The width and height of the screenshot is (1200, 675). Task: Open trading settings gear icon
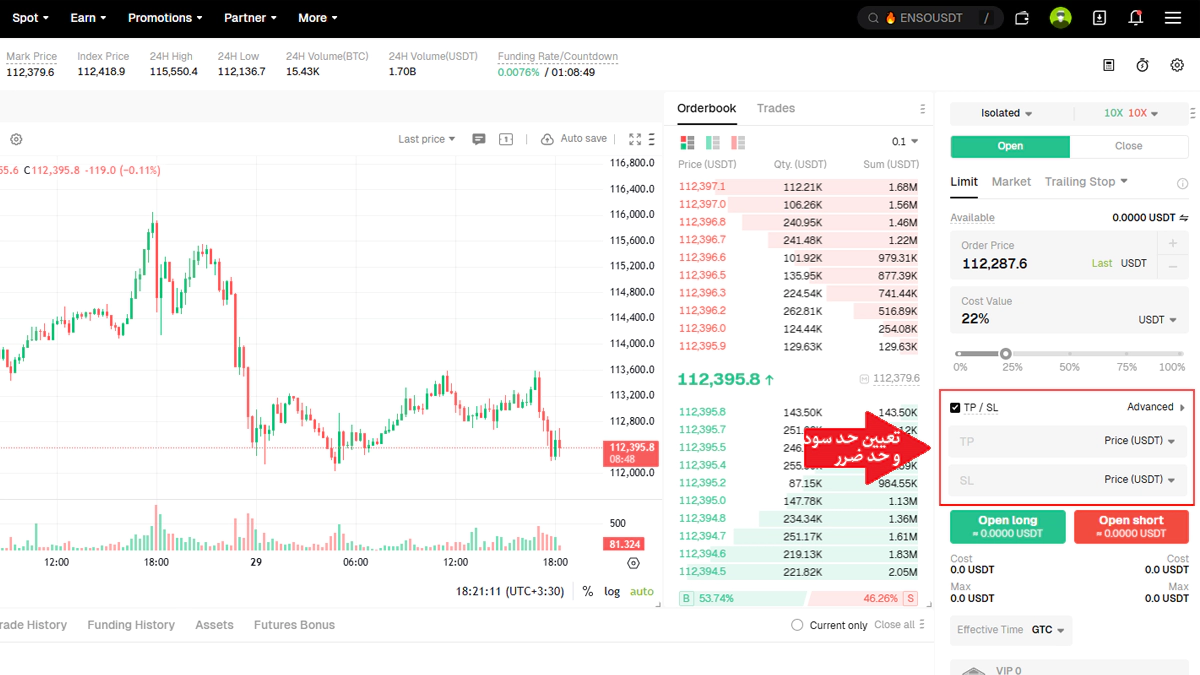[x=1177, y=65]
